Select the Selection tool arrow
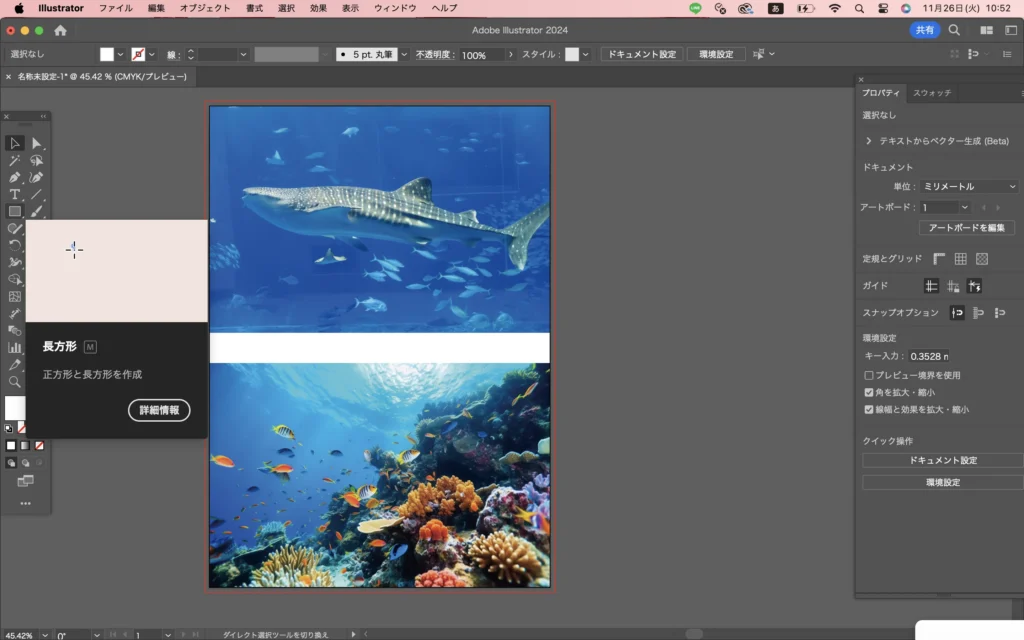Screen dimensions: 1024x640 [15, 143]
